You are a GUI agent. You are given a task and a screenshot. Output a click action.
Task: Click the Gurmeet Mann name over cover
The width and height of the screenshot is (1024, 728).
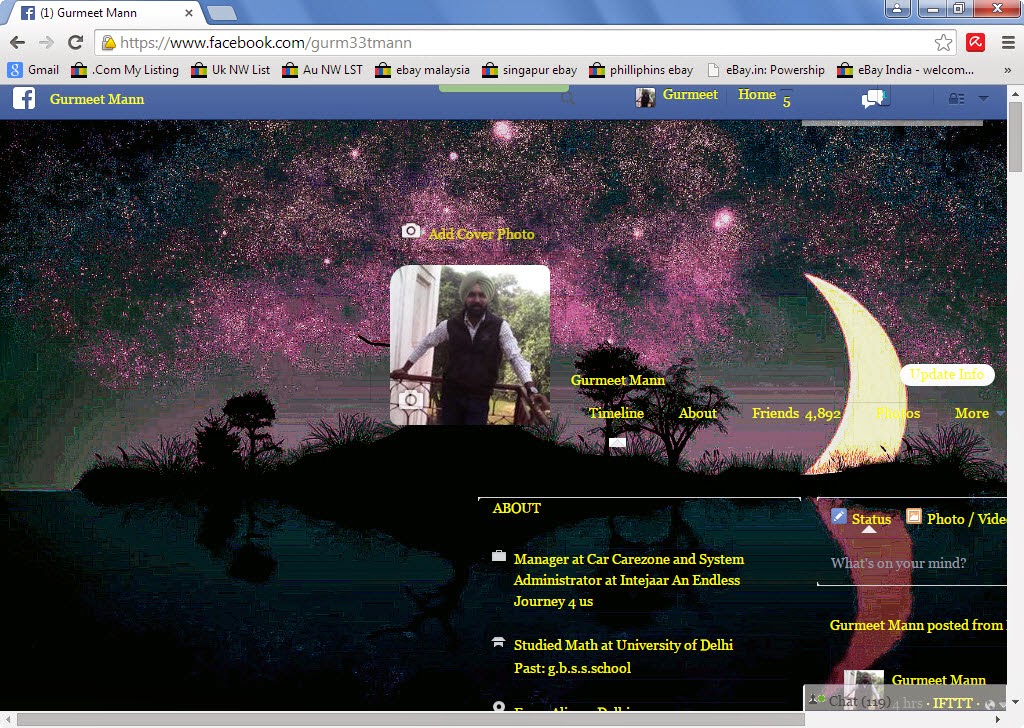pos(618,380)
